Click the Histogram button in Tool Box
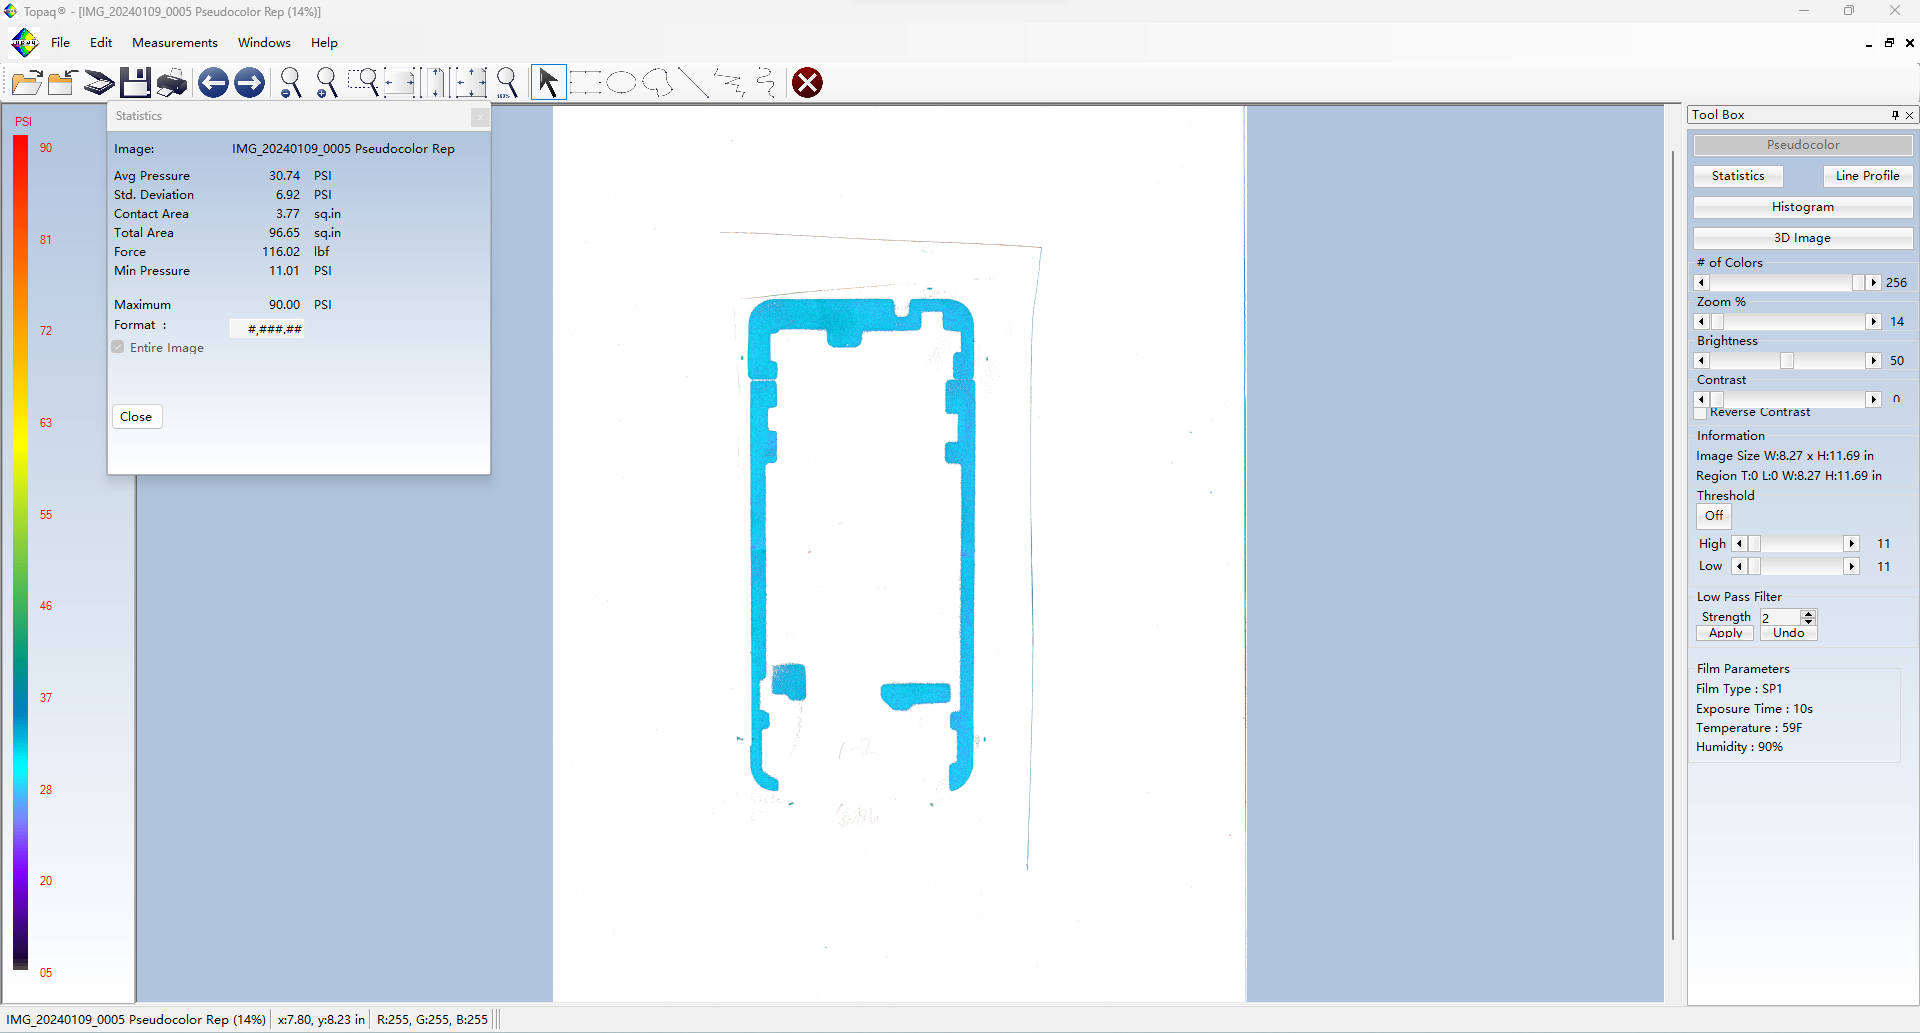This screenshot has height=1033, width=1920. 1802,207
